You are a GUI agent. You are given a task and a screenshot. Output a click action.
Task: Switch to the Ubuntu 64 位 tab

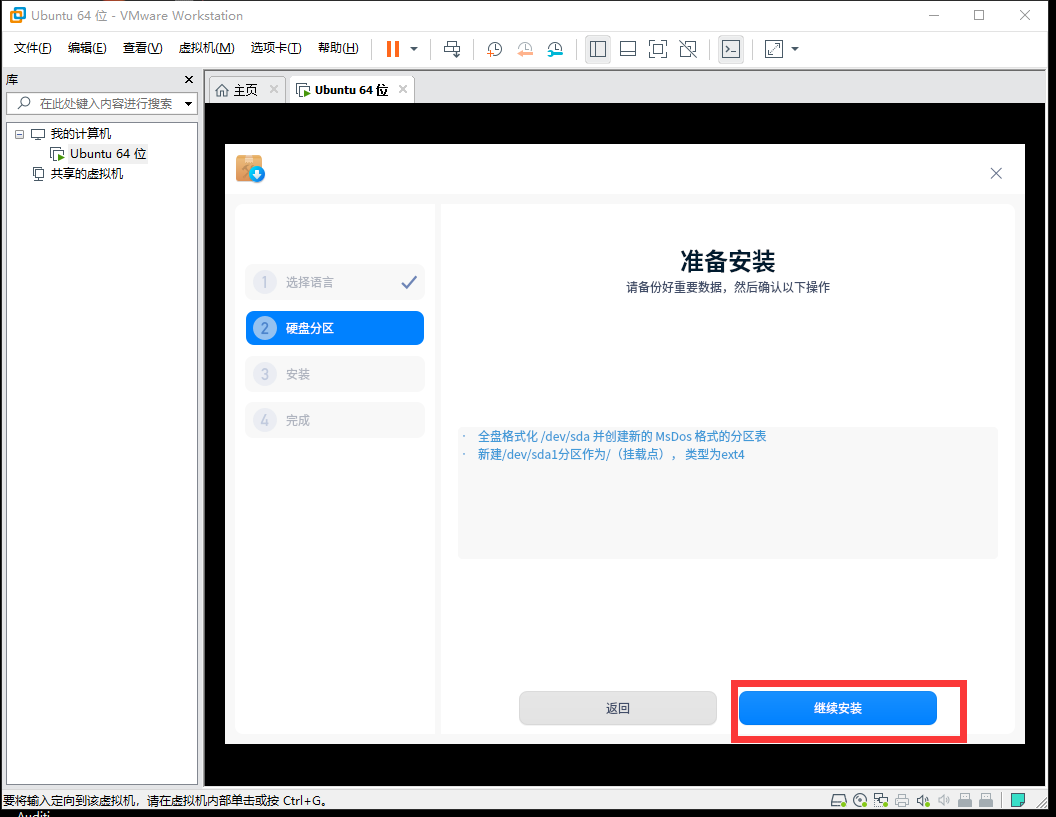click(351, 90)
